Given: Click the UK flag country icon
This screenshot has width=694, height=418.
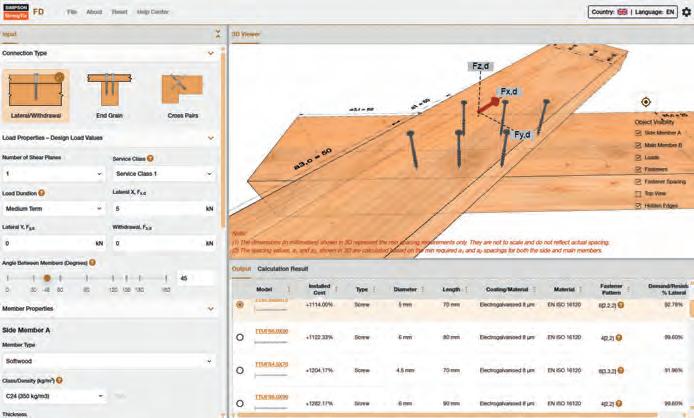Looking at the screenshot, I should click(622, 12).
